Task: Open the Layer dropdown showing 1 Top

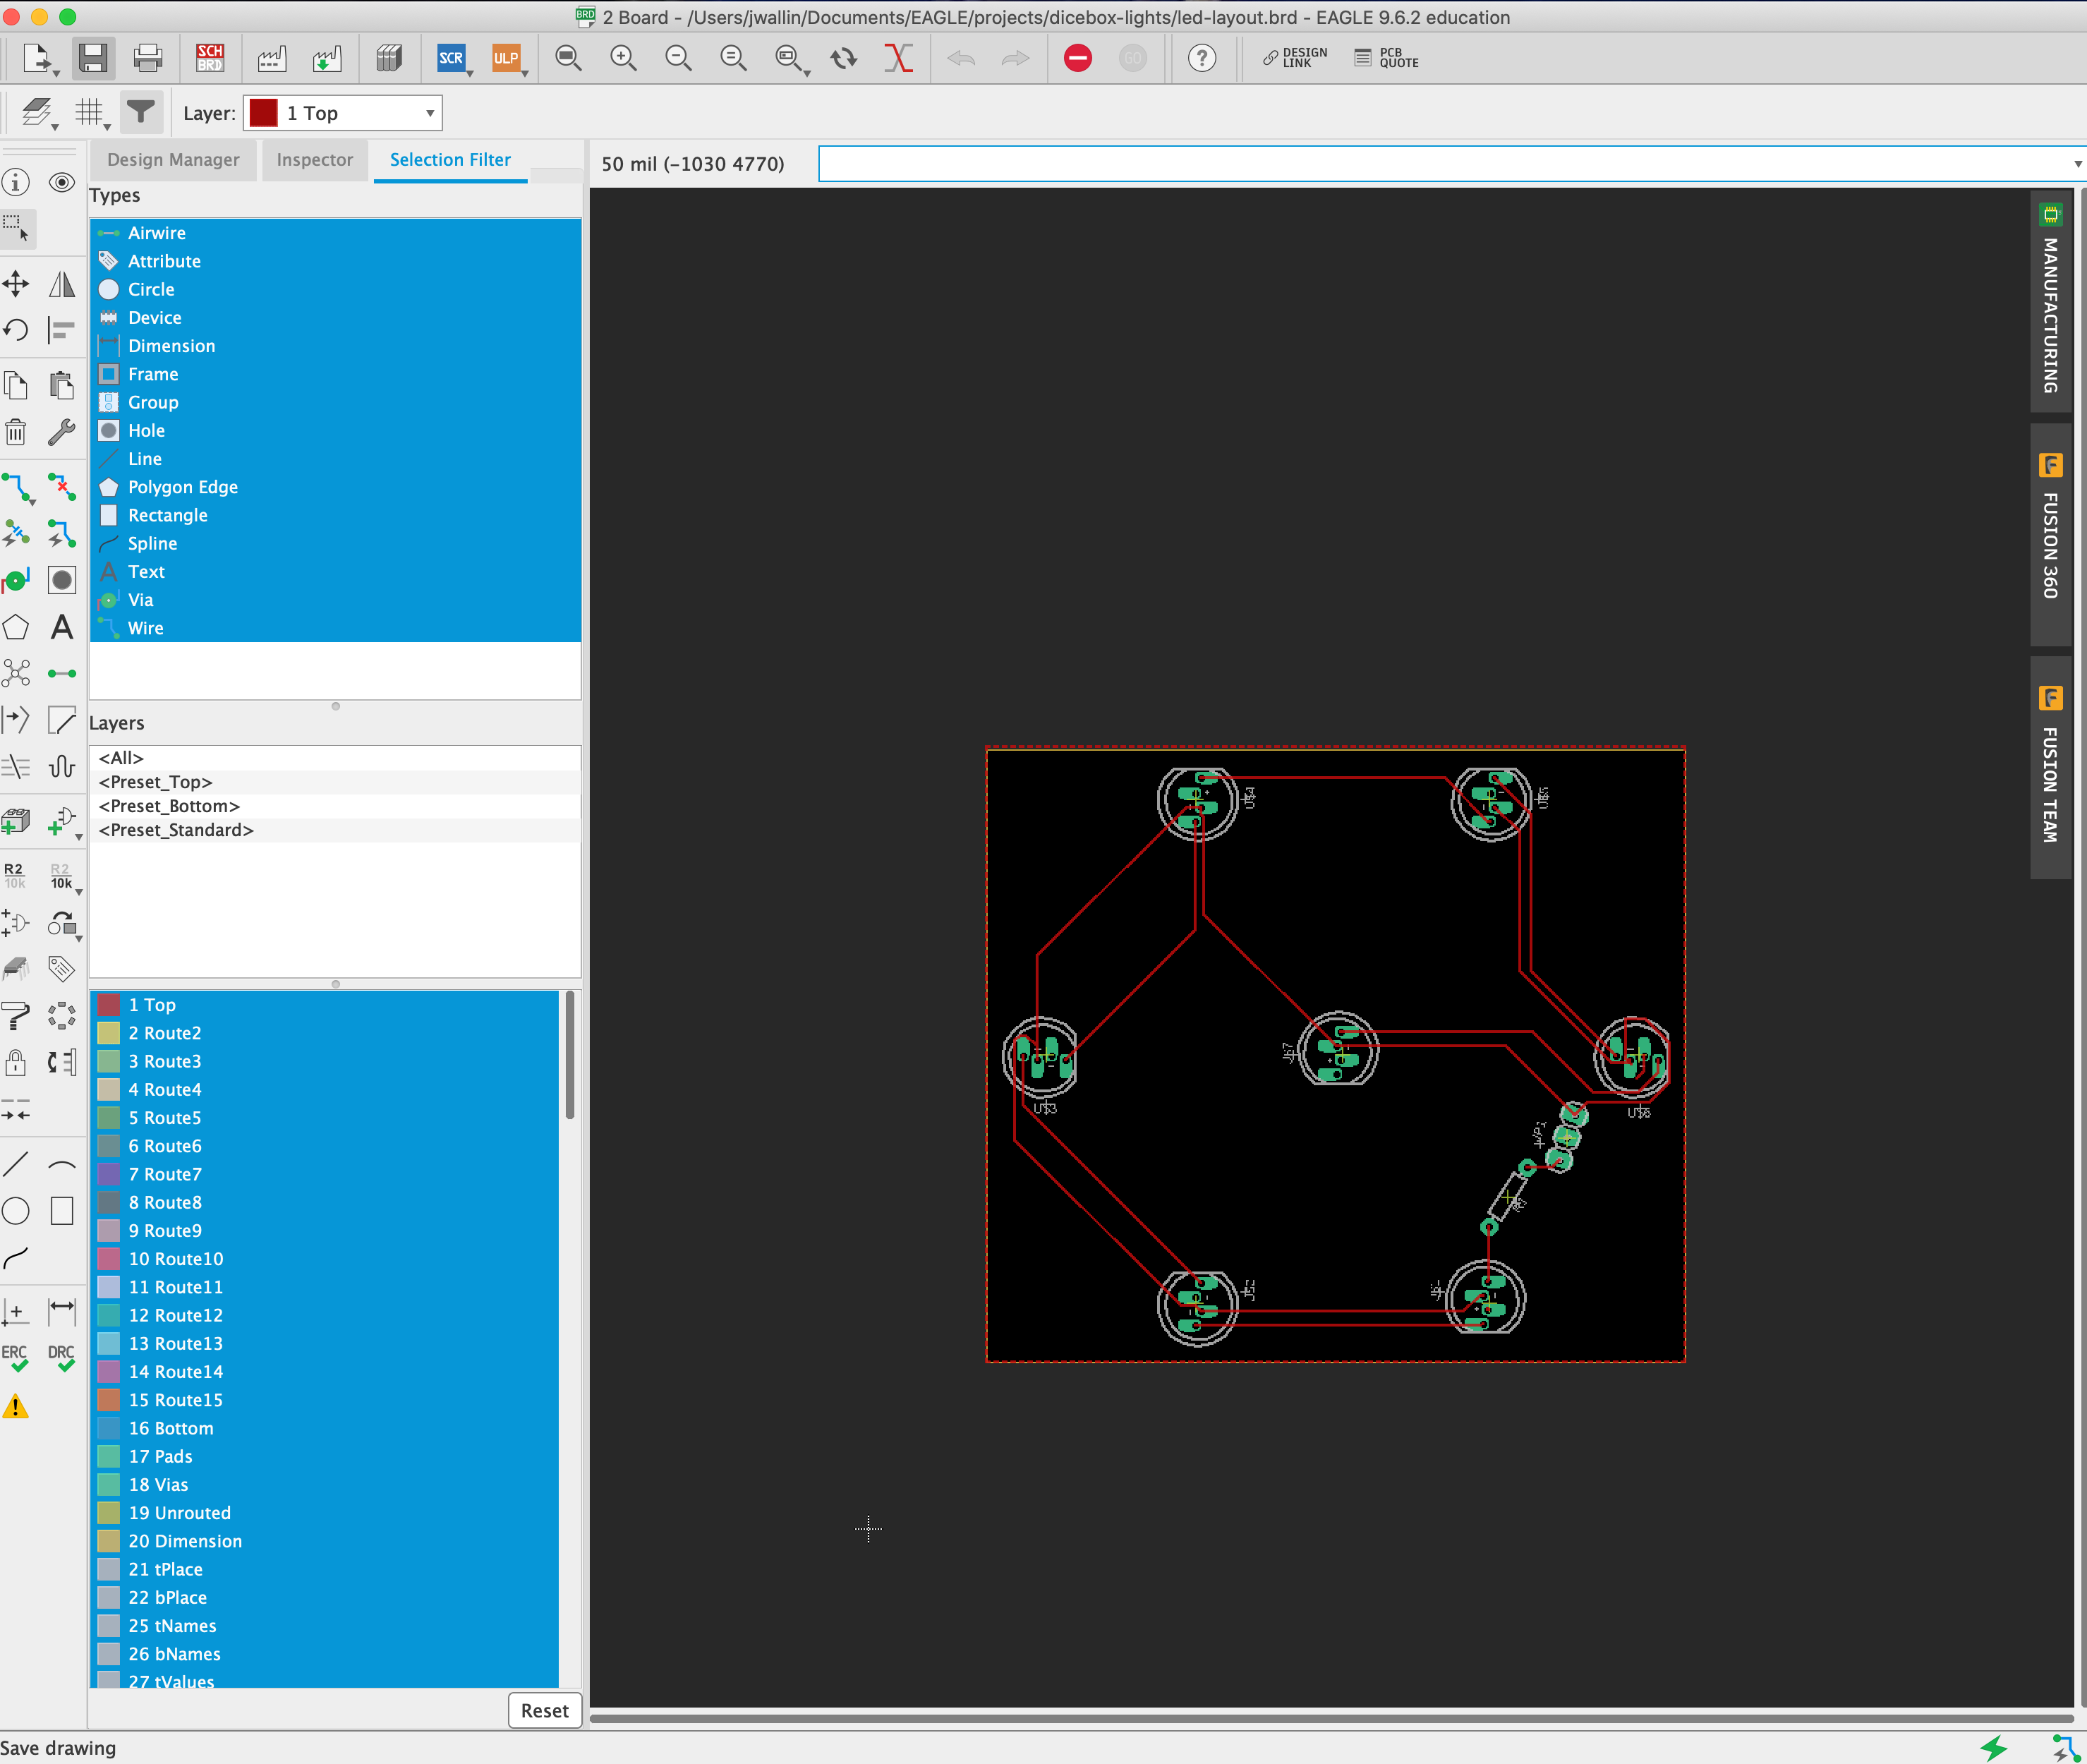Action: click(343, 113)
